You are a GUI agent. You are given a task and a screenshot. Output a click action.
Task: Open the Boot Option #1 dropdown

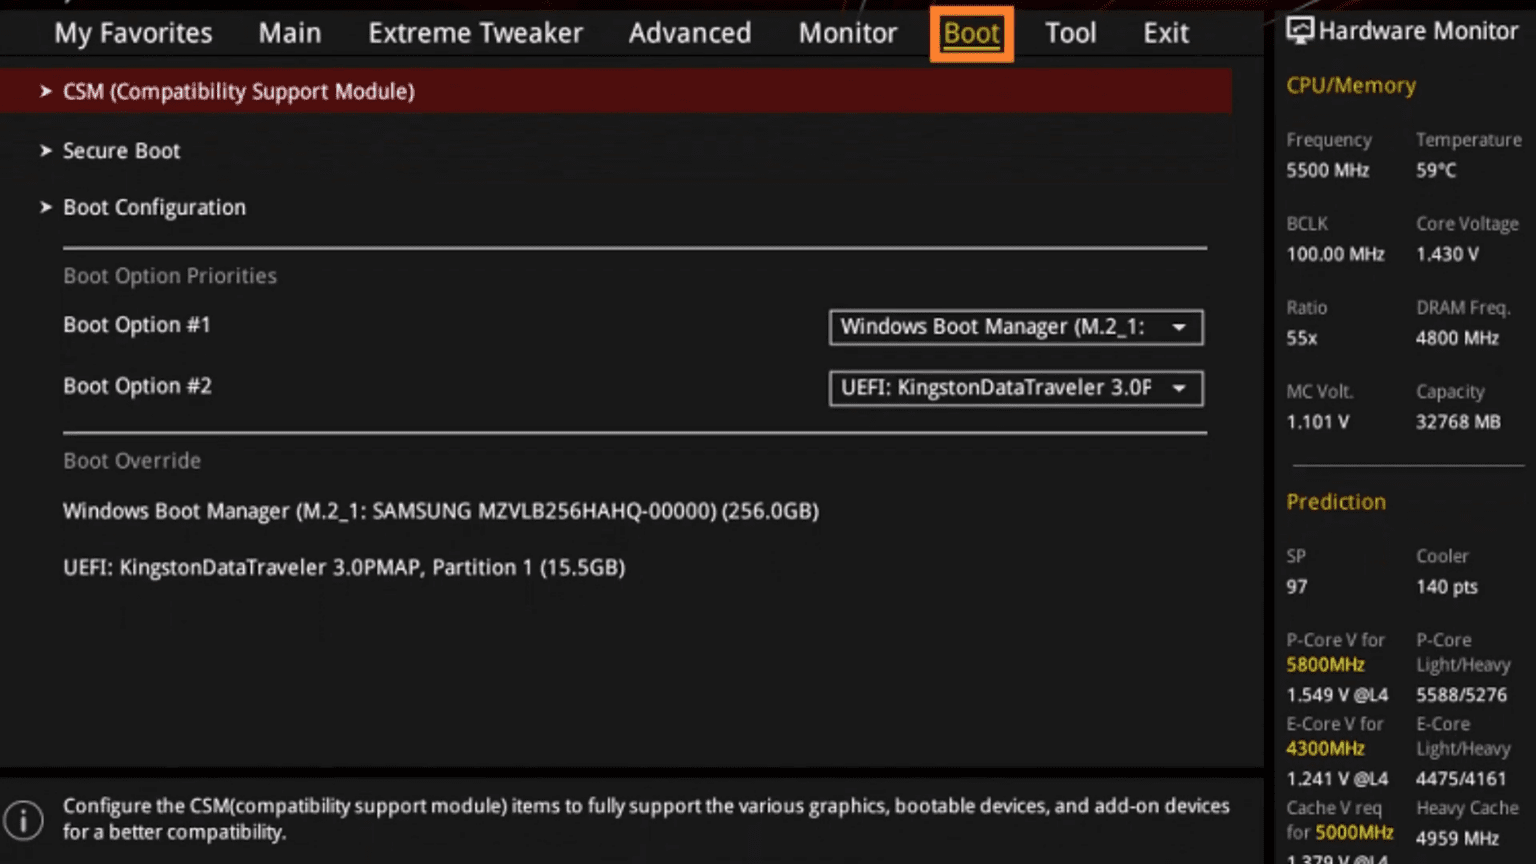point(1015,327)
